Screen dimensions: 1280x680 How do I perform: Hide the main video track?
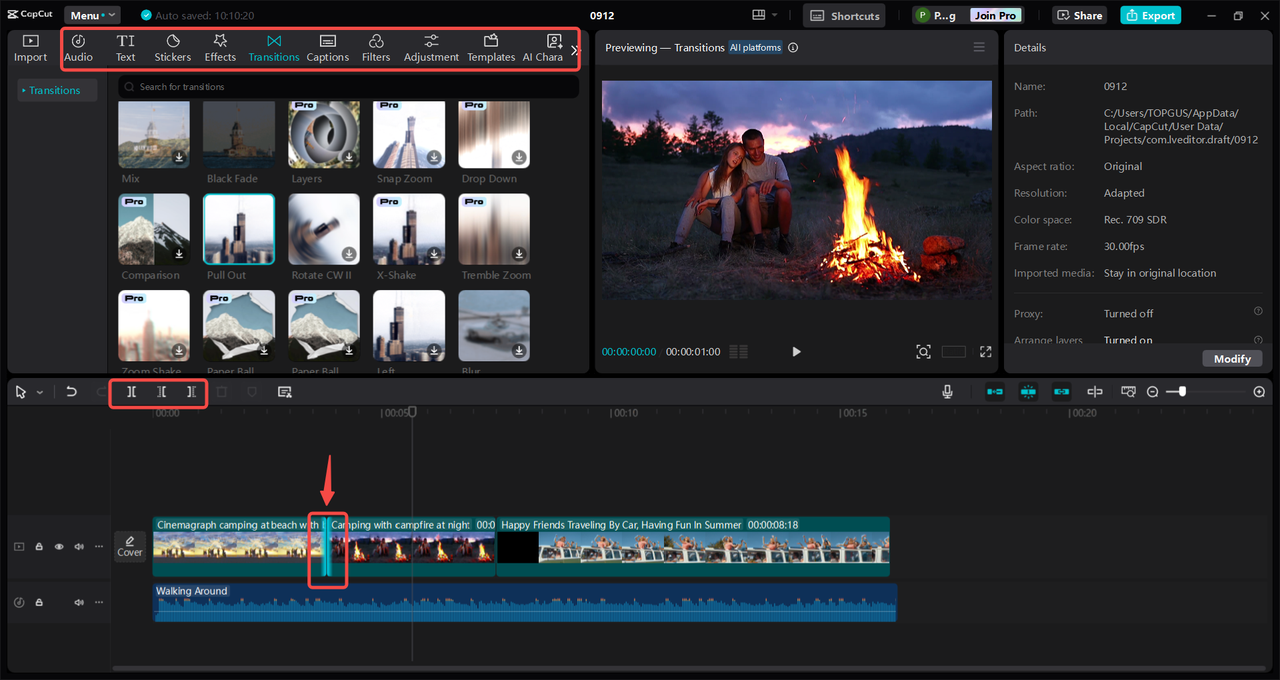tap(59, 547)
